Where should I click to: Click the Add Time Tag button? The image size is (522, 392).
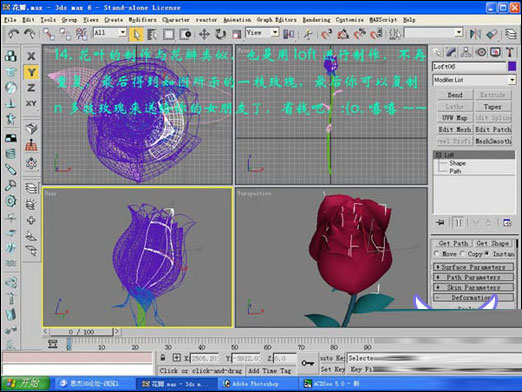click(270, 370)
